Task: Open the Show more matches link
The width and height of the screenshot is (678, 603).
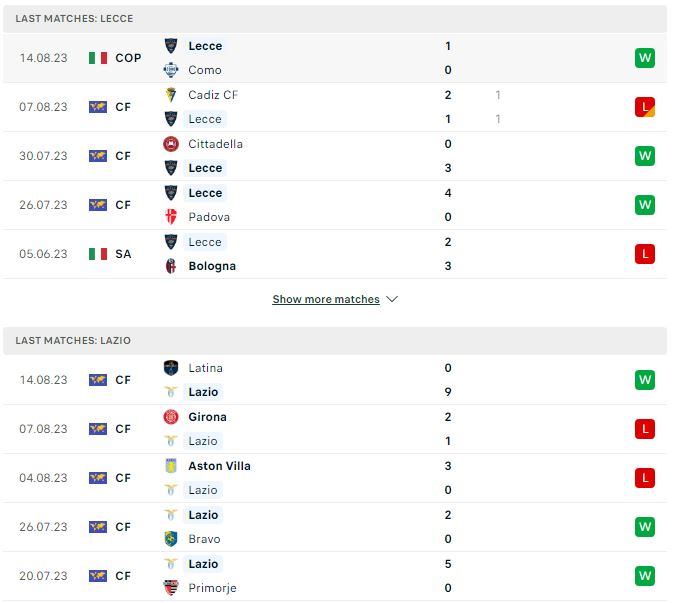Action: pos(326,299)
